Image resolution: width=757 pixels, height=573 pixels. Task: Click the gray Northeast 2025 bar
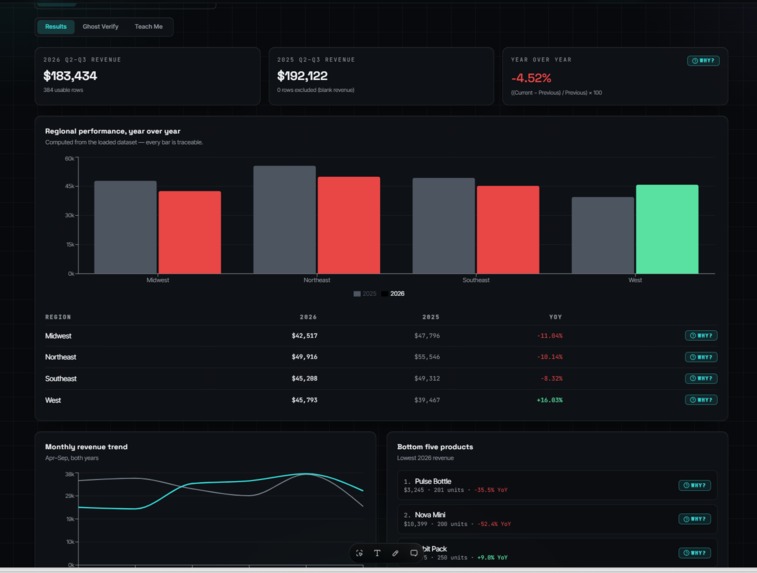pos(284,220)
